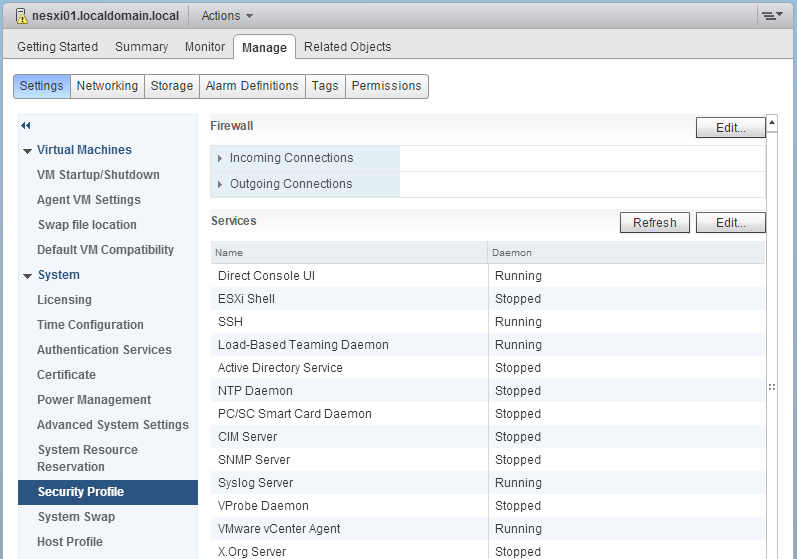This screenshot has height=559, width=797.
Task: Open the Actions dropdown menu
Action: tap(227, 16)
